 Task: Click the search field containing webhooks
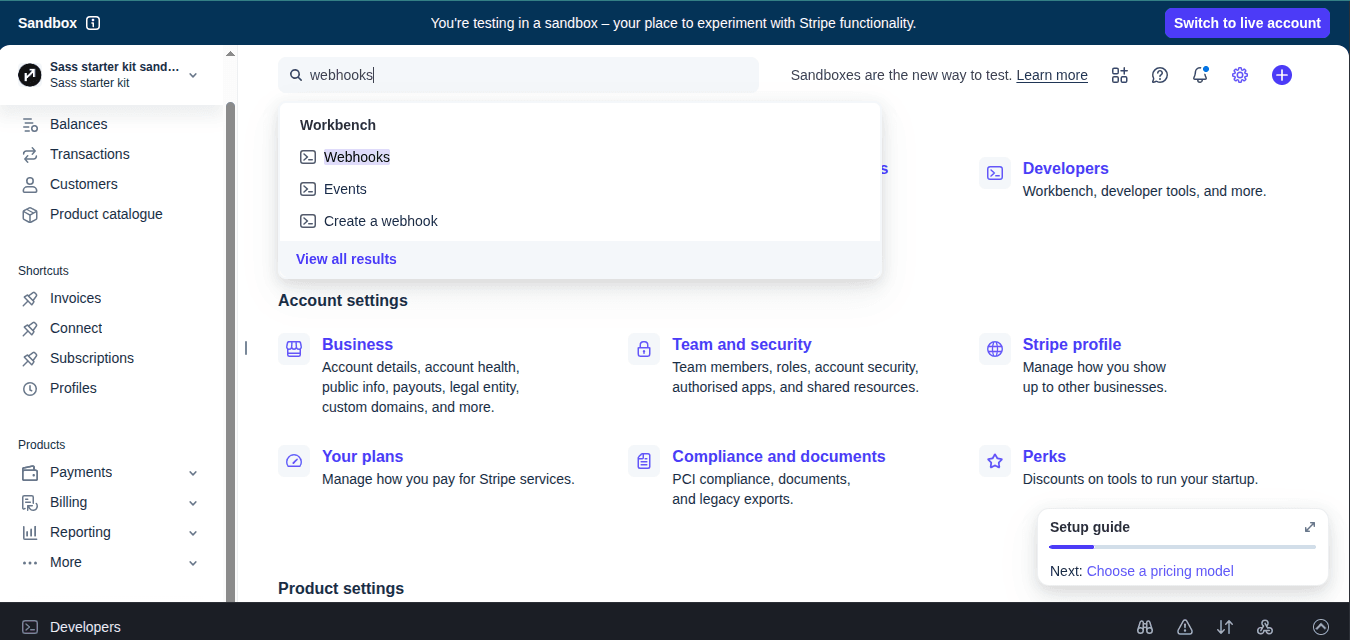click(x=518, y=75)
